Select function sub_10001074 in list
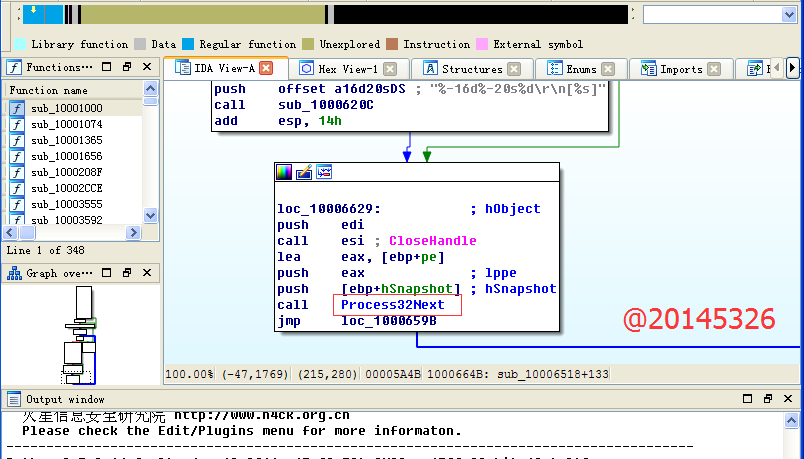Viewport: 804px width, 459px height. coord(66,124)
